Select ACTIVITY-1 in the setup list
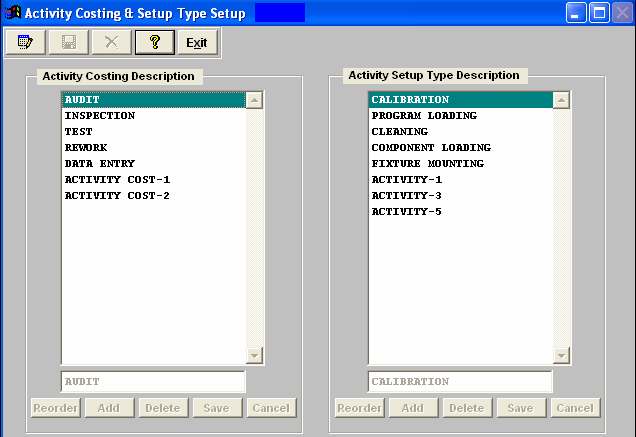This screenshot has height=437, width=636. (461, 179)
